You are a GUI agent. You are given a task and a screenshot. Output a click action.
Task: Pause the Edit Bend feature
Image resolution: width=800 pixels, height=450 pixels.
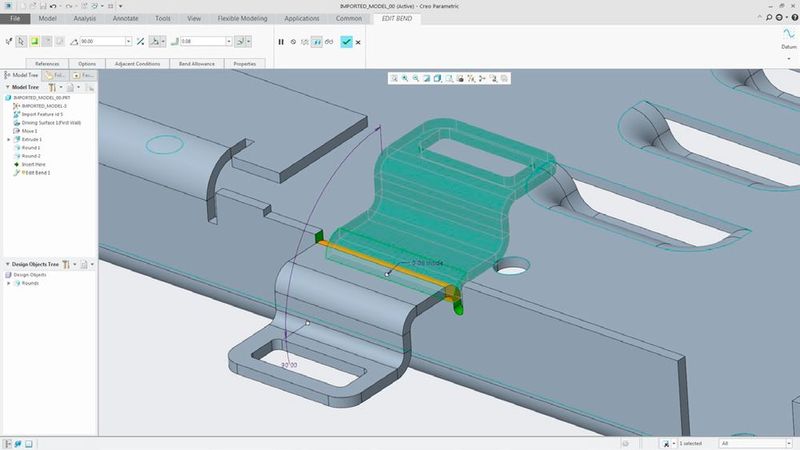pos(281,42)
